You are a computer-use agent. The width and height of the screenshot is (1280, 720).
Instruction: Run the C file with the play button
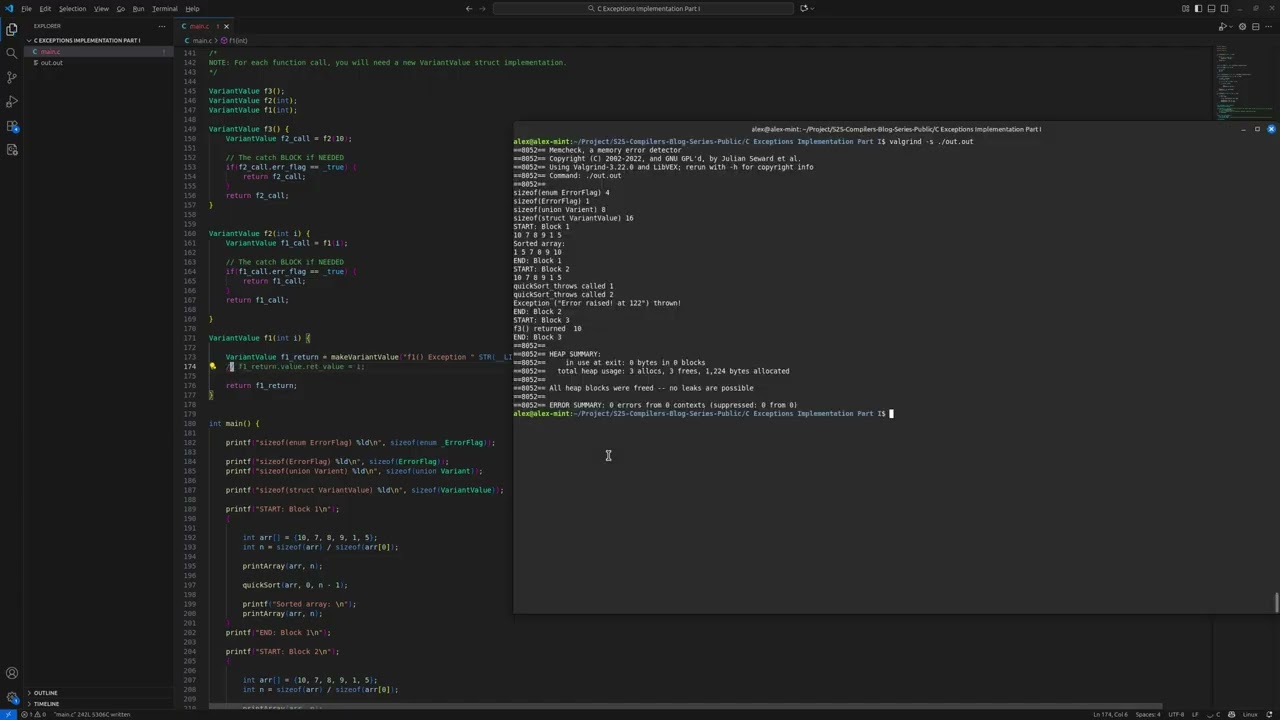point(1221,27)
